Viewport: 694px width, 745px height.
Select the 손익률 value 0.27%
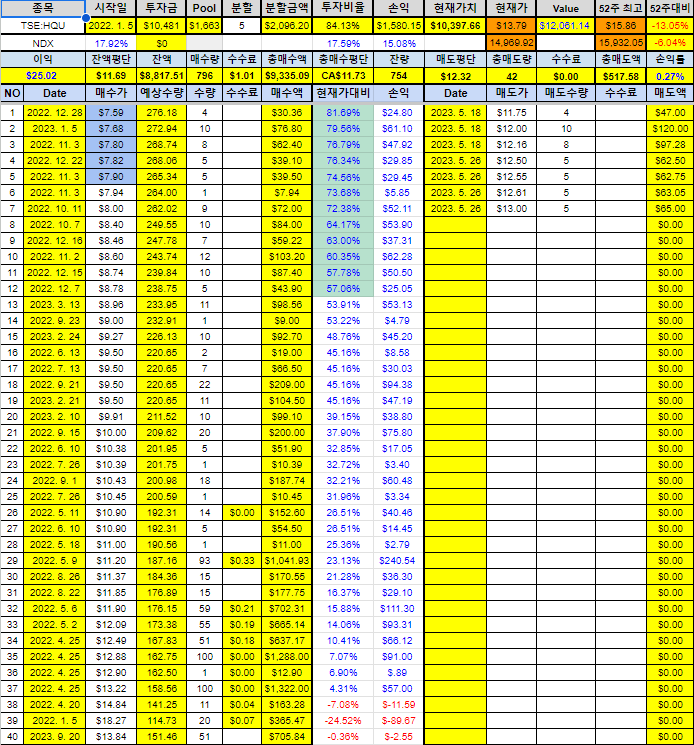point(670,76)
